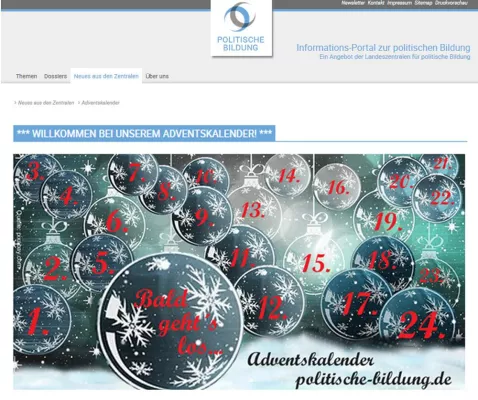Open advent door number 5
The image size is (478, 400).
pyautogui.click(x=102, y=263)
